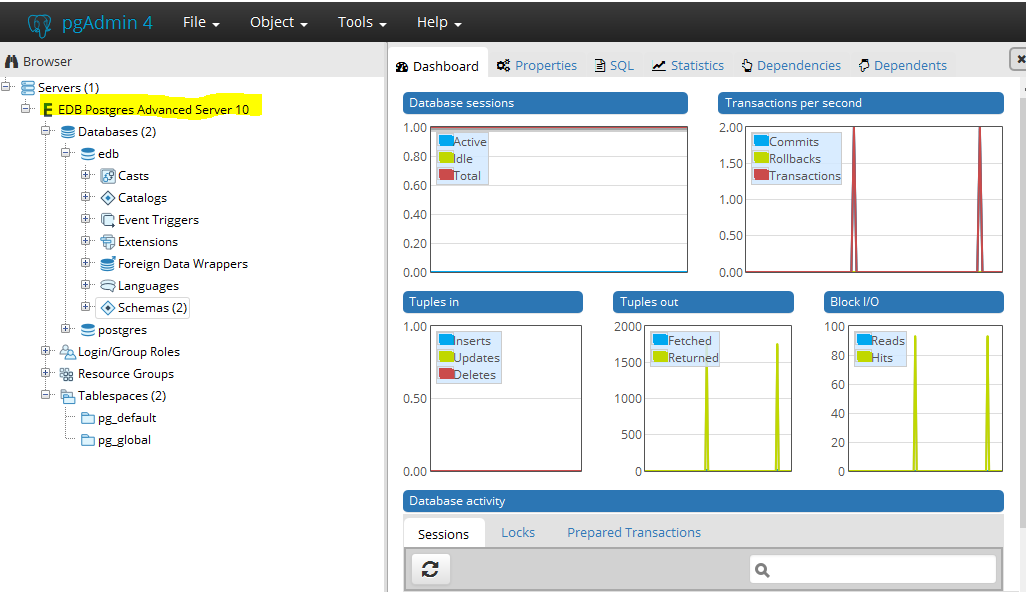1026x592 pixels.
Task: Open the File menu
Action: point(201,22)
